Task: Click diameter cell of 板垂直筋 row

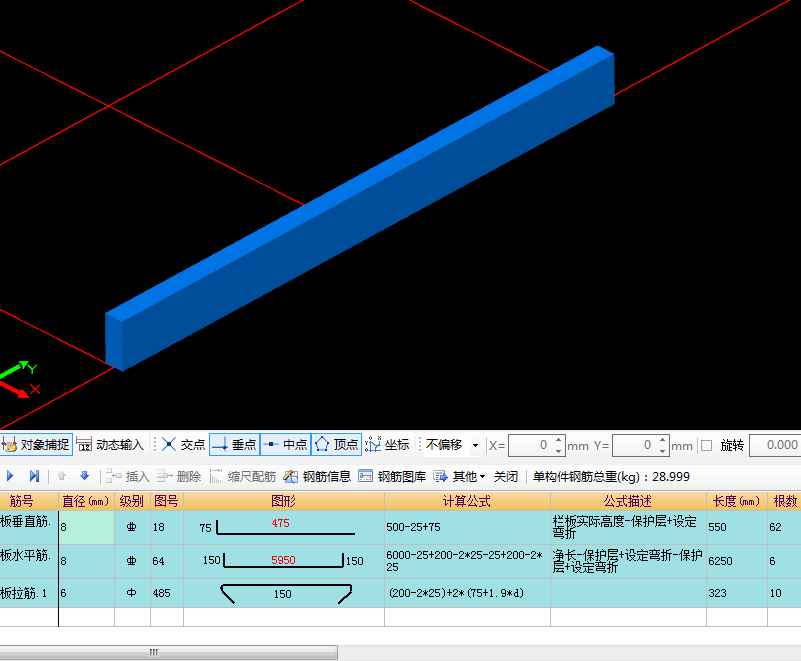Action: coord(86,527)
